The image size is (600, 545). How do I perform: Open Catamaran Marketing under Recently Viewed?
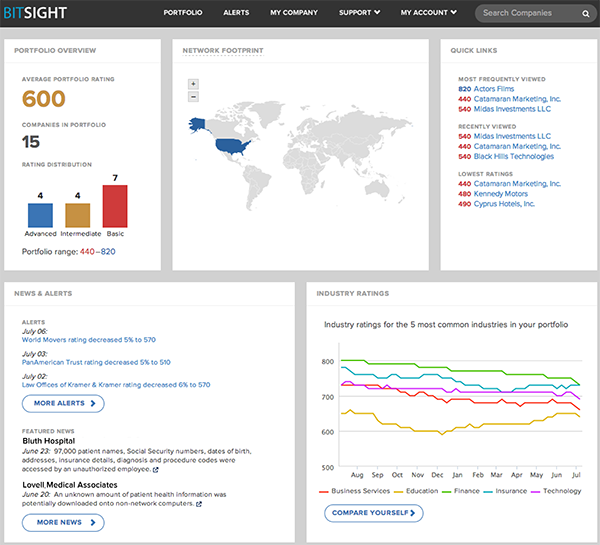(517, 146)
